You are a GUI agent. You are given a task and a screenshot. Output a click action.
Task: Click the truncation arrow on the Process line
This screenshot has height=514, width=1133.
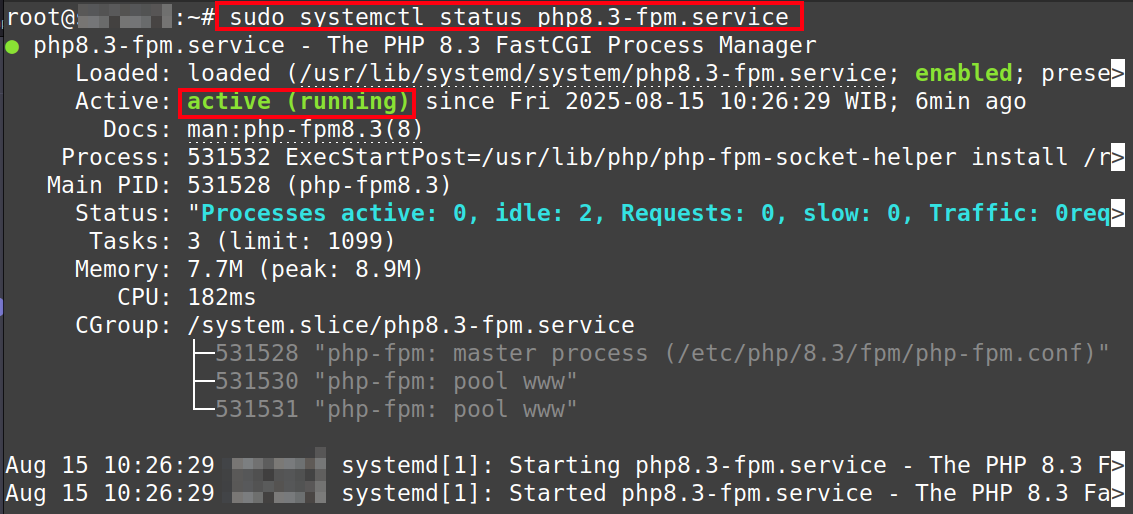coord(1118,158)
